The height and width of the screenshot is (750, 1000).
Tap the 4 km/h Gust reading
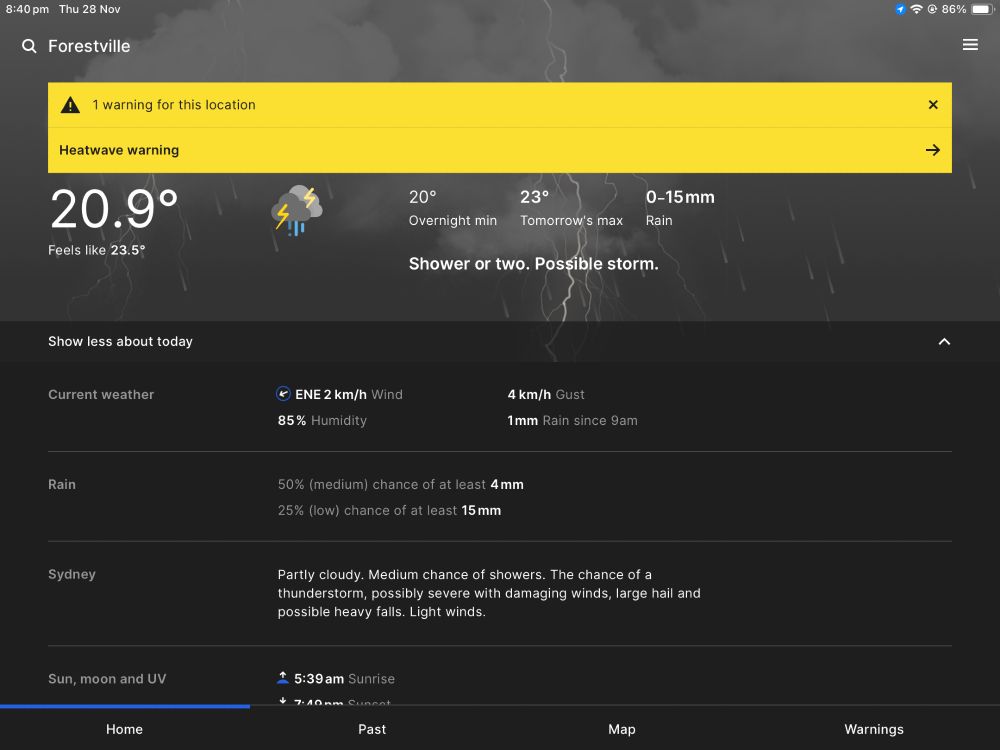point(546,394)
